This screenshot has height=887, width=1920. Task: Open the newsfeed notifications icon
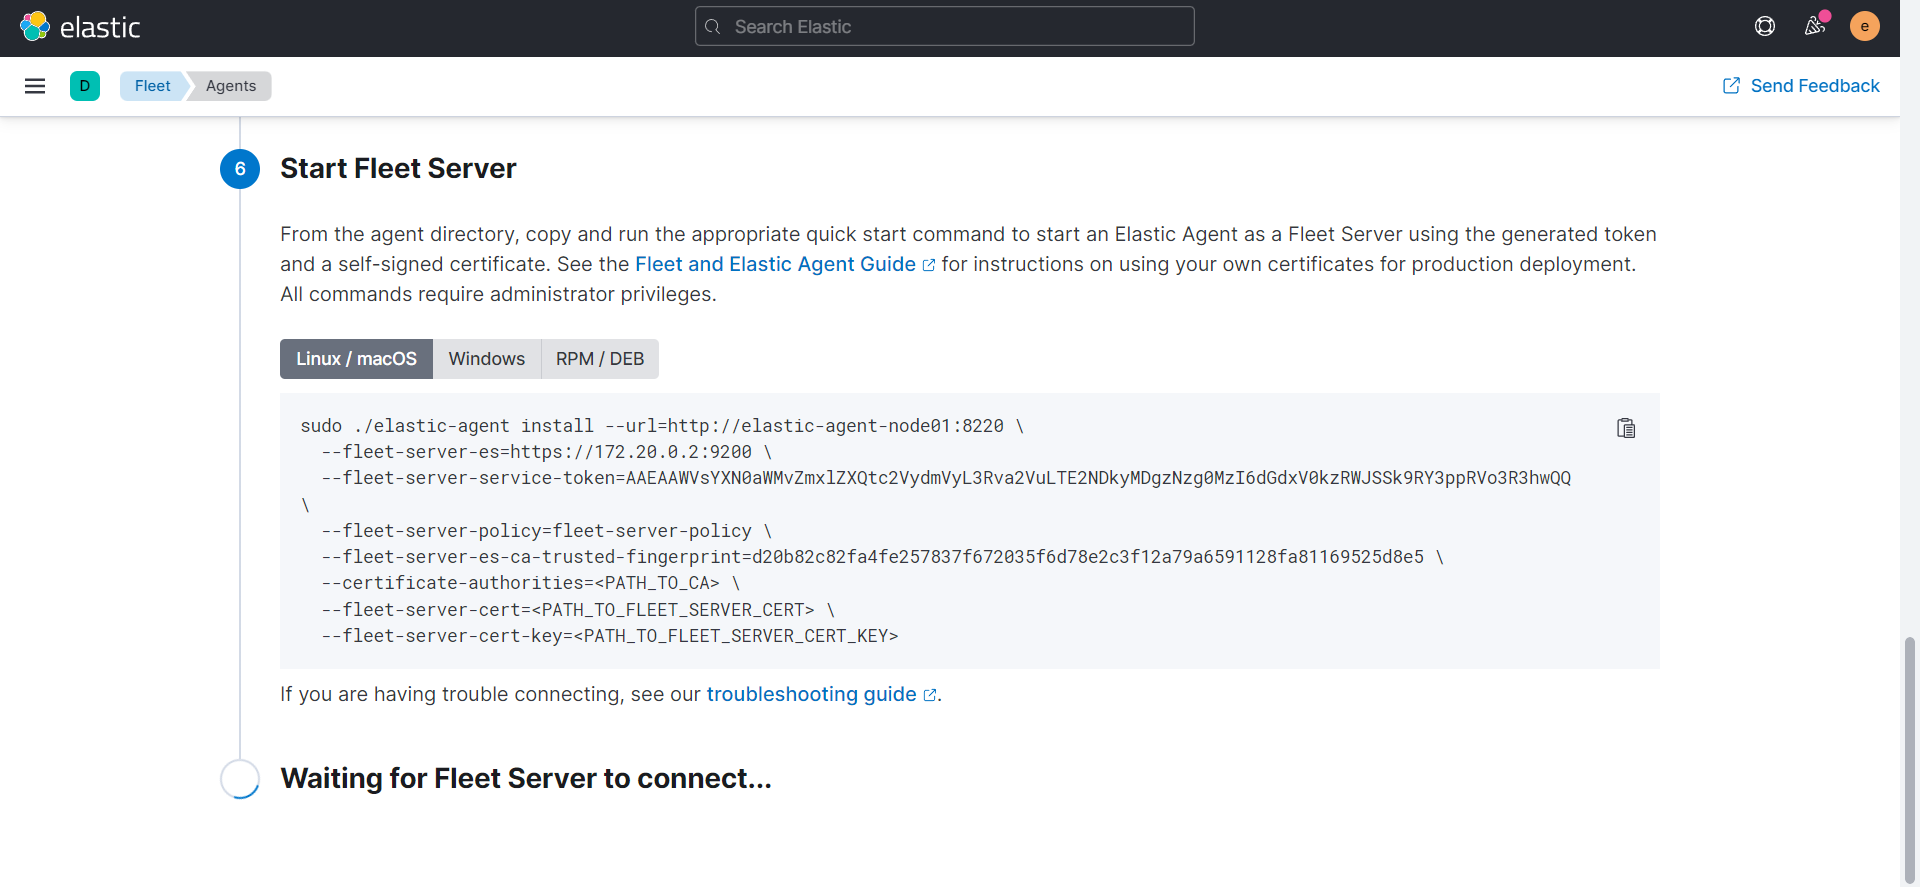click(x=1815, y=26)
